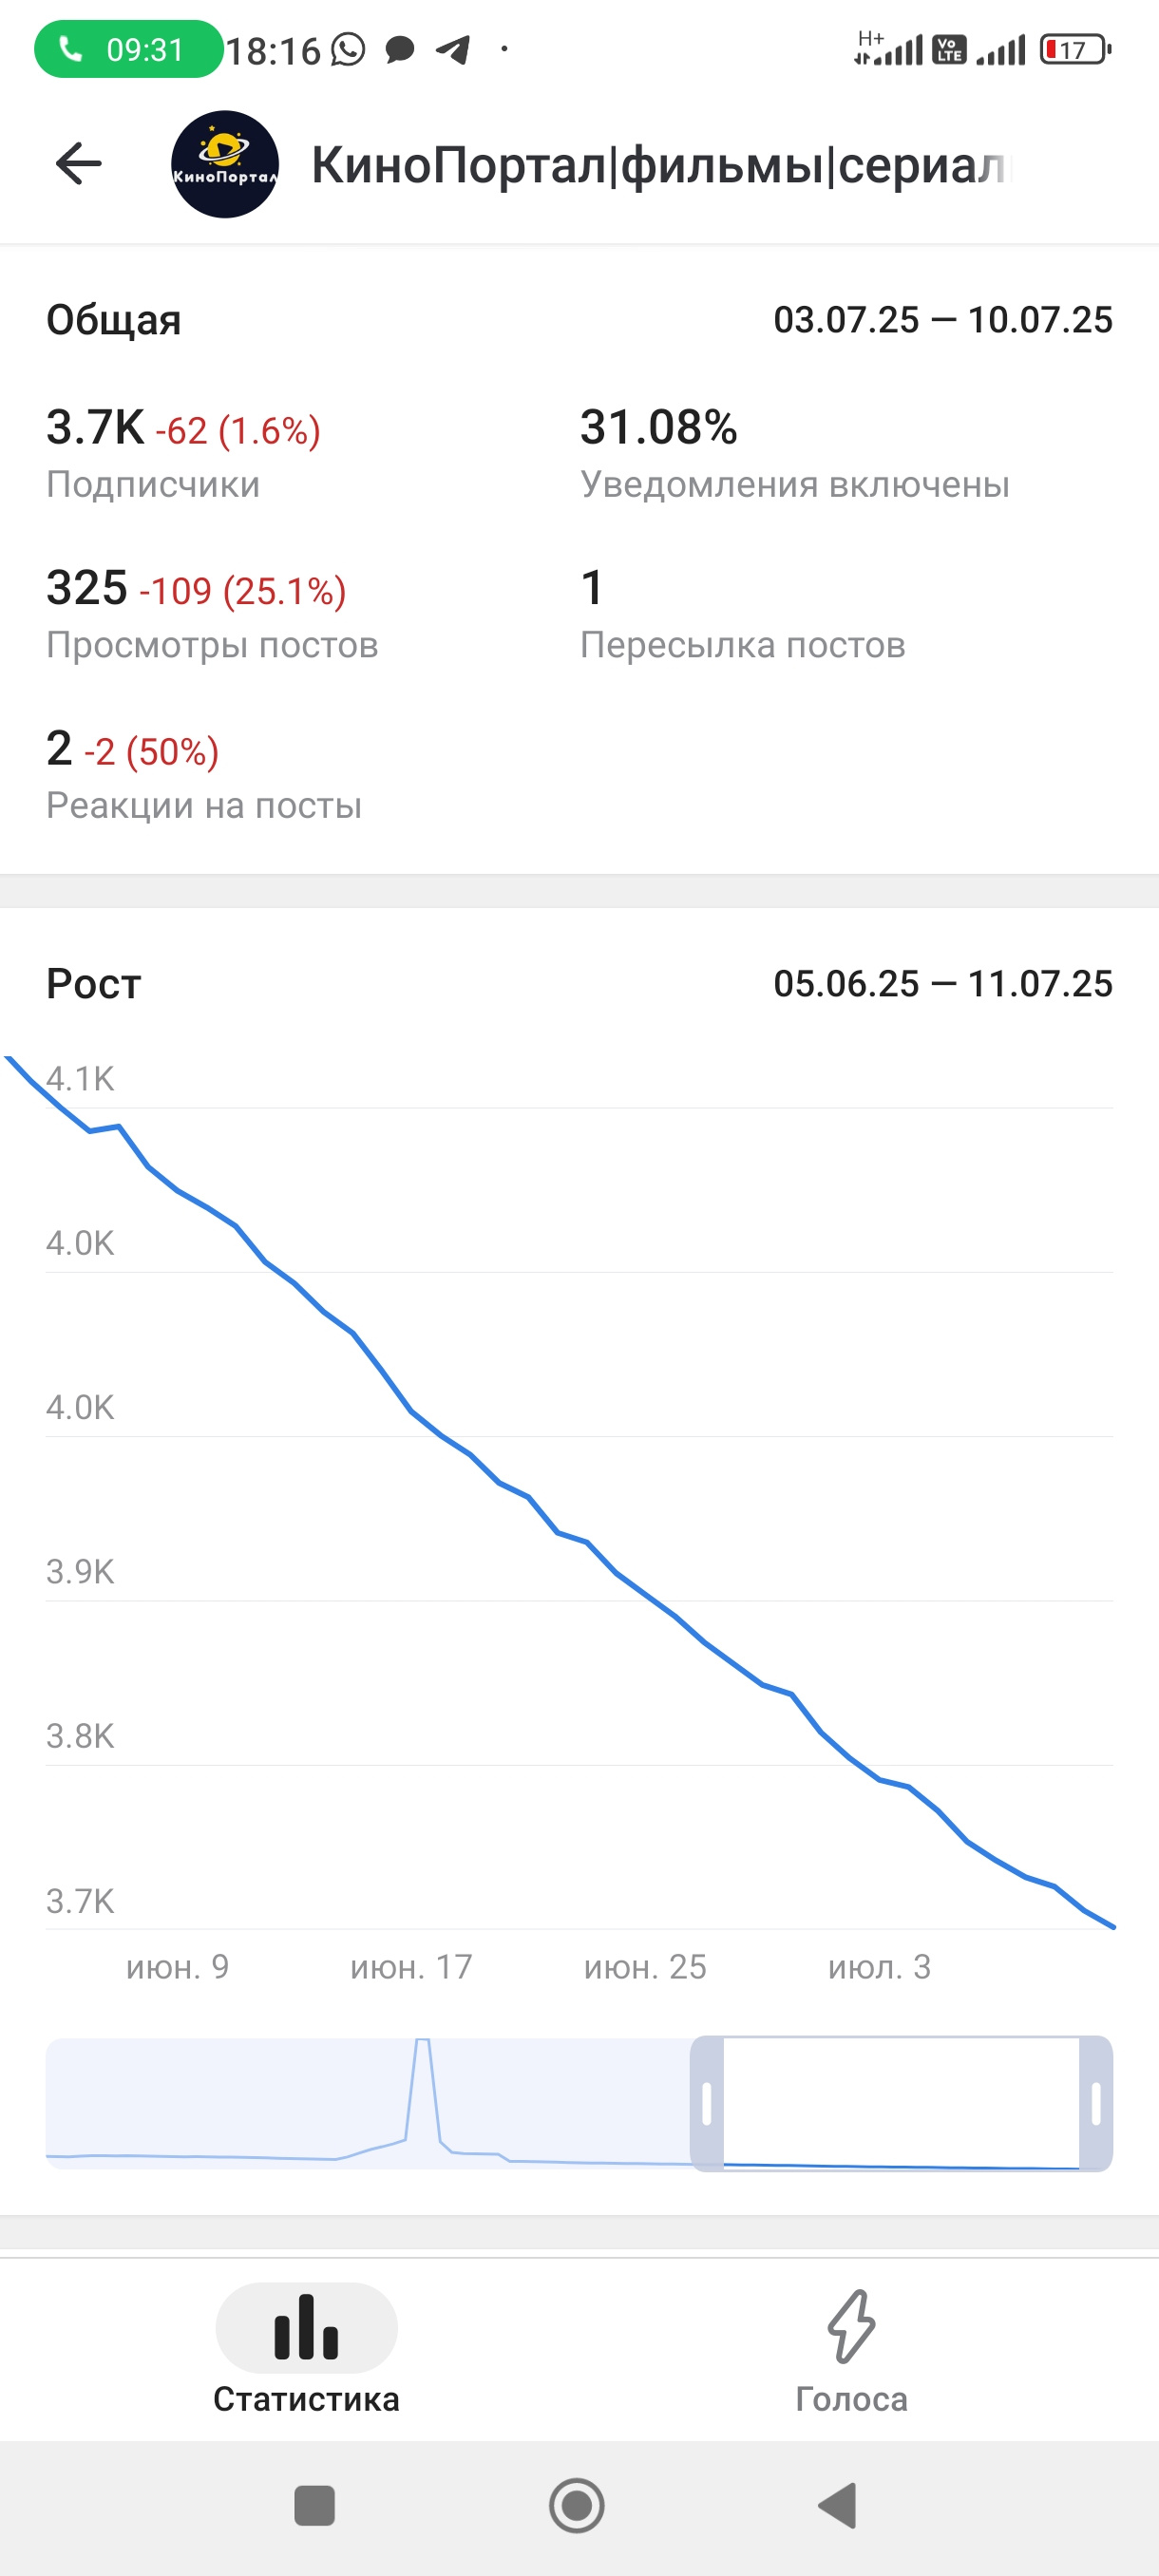Screen dimensions: 1159x2576
Task: Tap the Telegram notification icon
Action: [x=453, y=49]
